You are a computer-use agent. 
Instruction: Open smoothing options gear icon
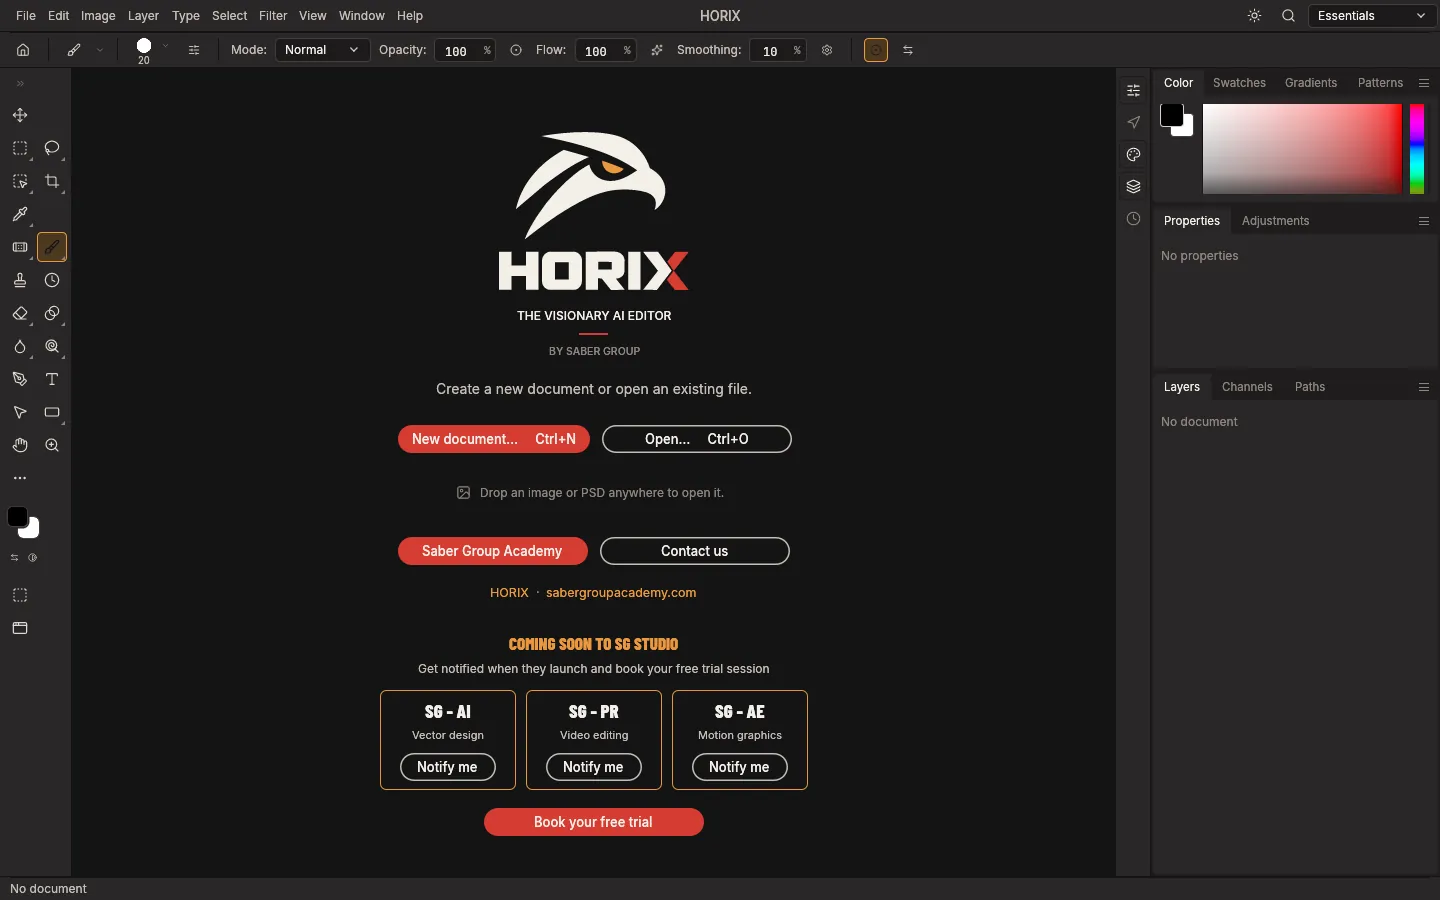click(827, 50)
